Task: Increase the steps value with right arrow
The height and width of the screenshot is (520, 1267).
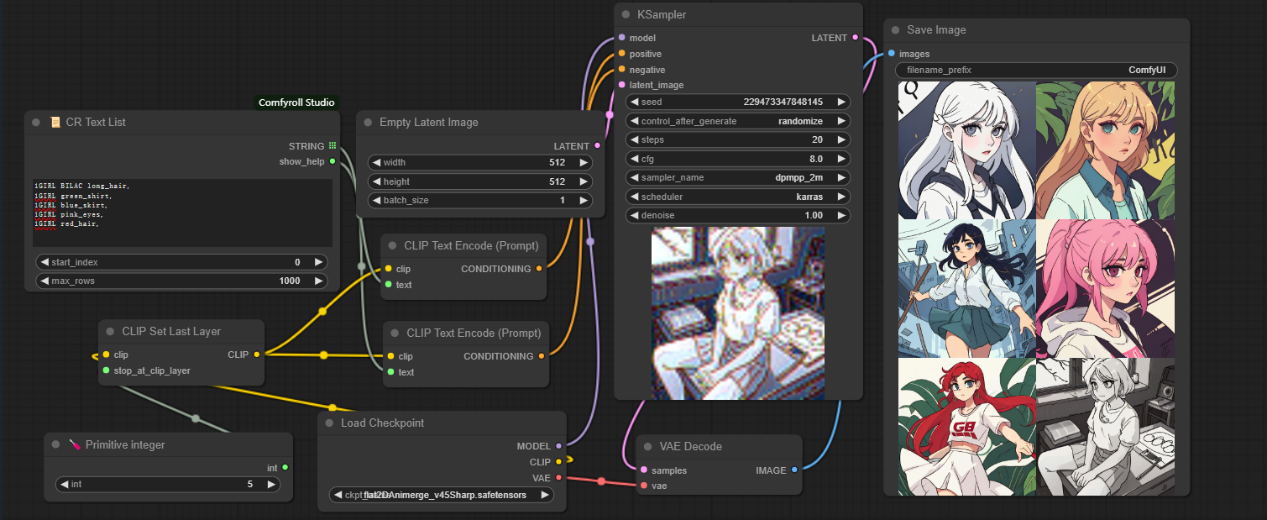Action: click(843, 140)
